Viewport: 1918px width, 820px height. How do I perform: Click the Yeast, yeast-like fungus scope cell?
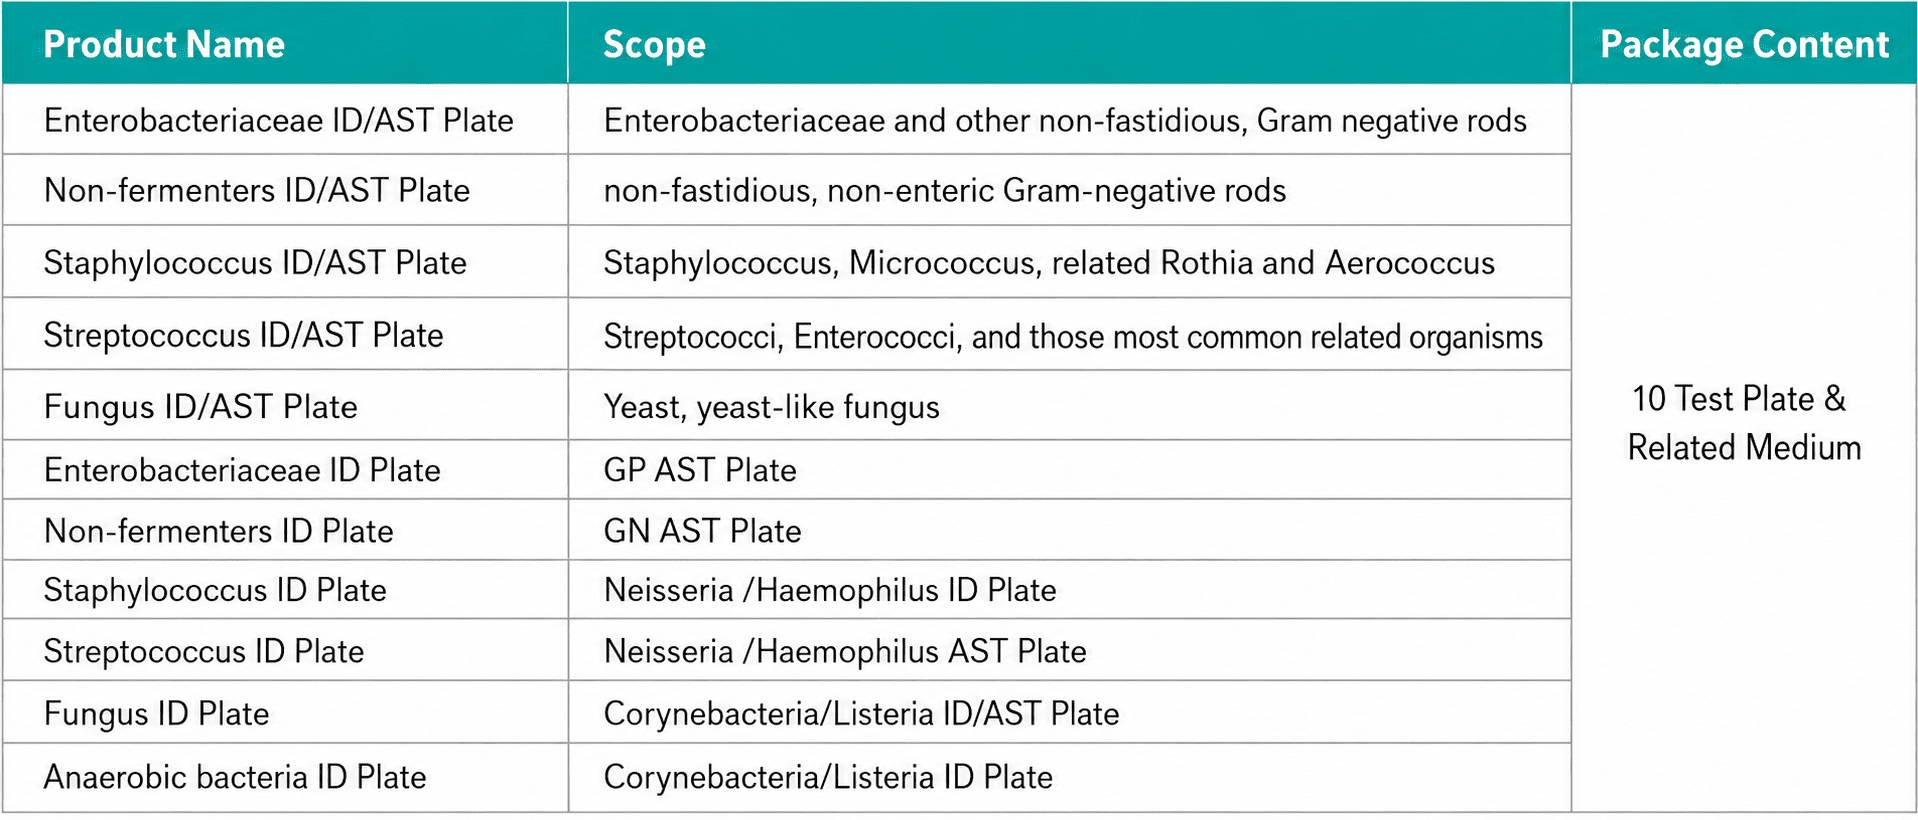1069,405
